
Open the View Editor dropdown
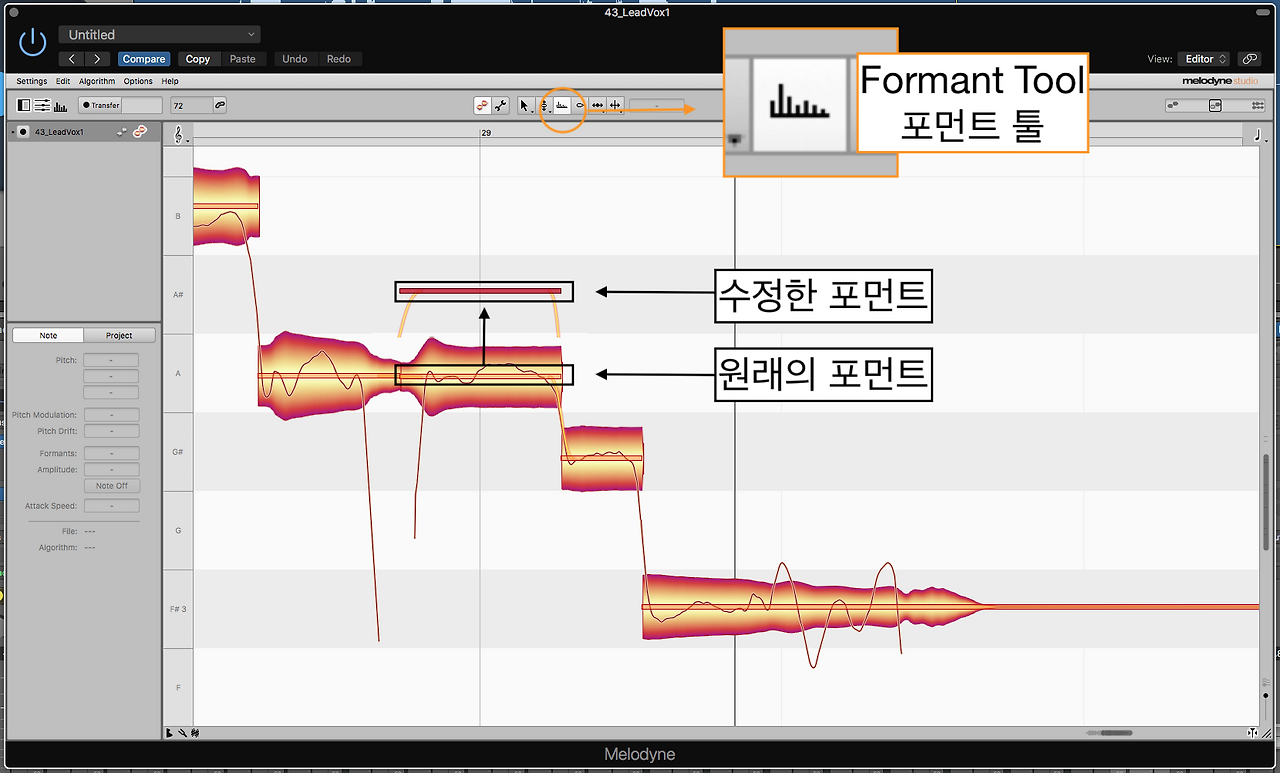(1203, 59)
